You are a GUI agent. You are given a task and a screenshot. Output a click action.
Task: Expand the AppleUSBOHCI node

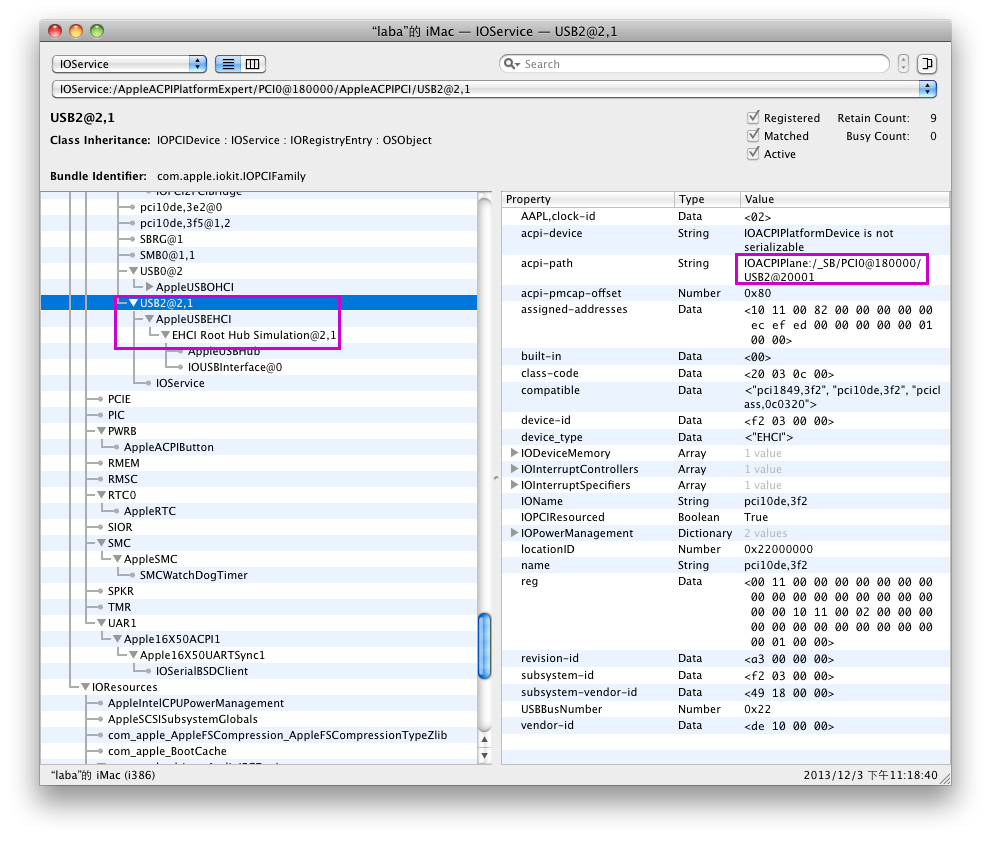[149, 287]
